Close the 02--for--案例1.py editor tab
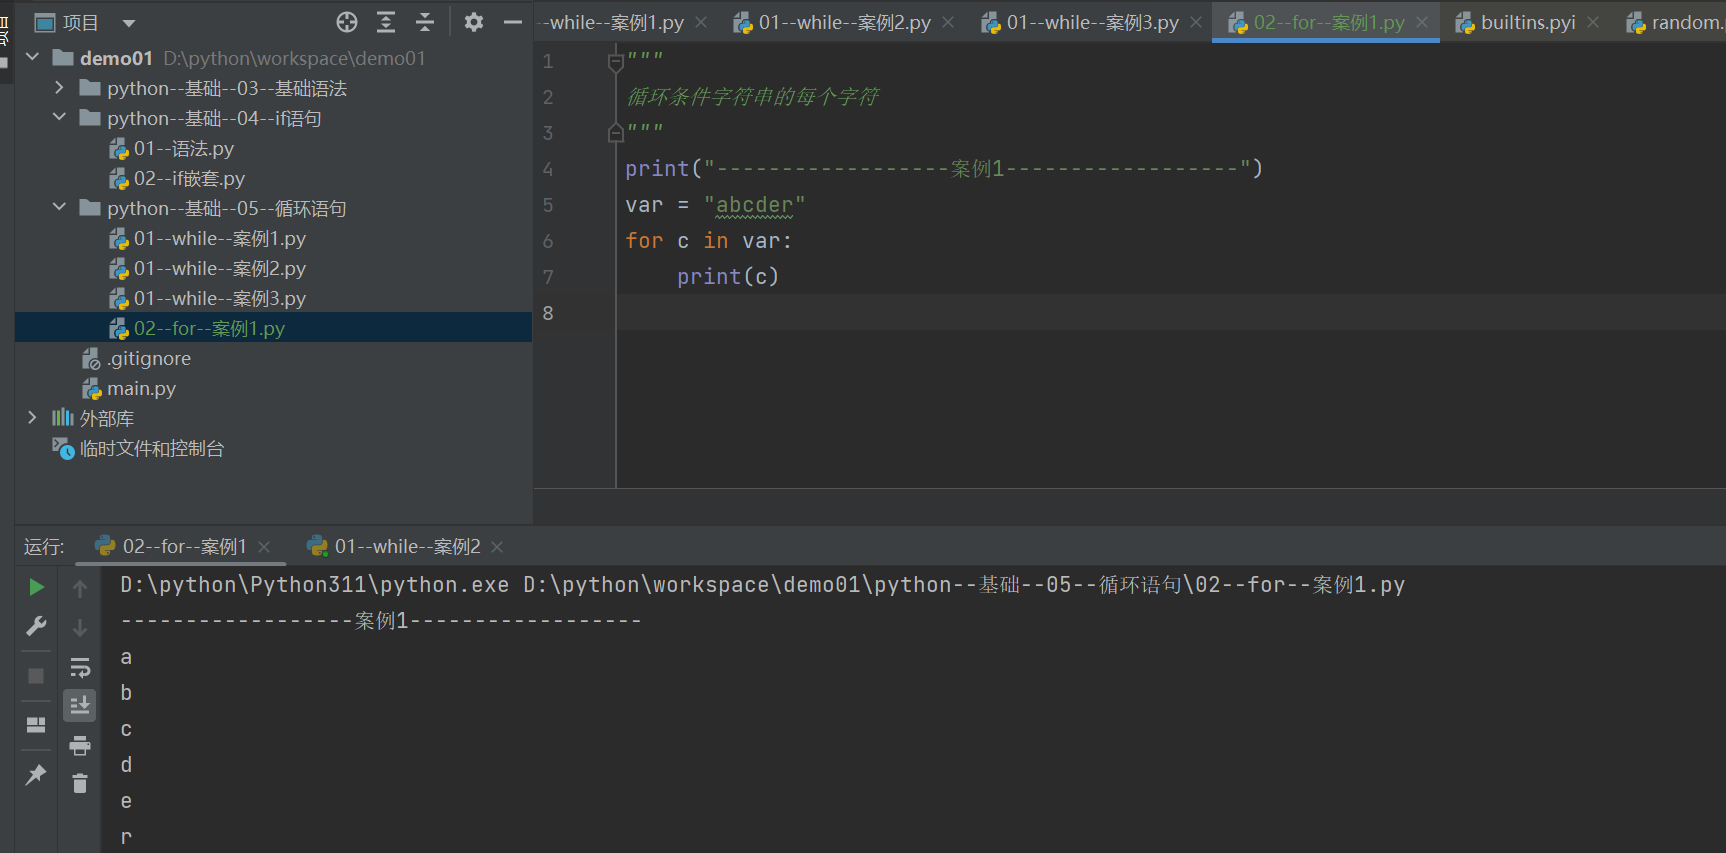This screenshot has width=1726, height=853. coord(1422,22)
